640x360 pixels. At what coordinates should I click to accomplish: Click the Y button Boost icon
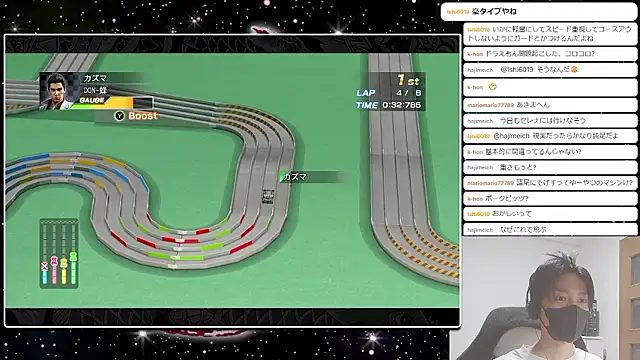click(x=119, y=116)
